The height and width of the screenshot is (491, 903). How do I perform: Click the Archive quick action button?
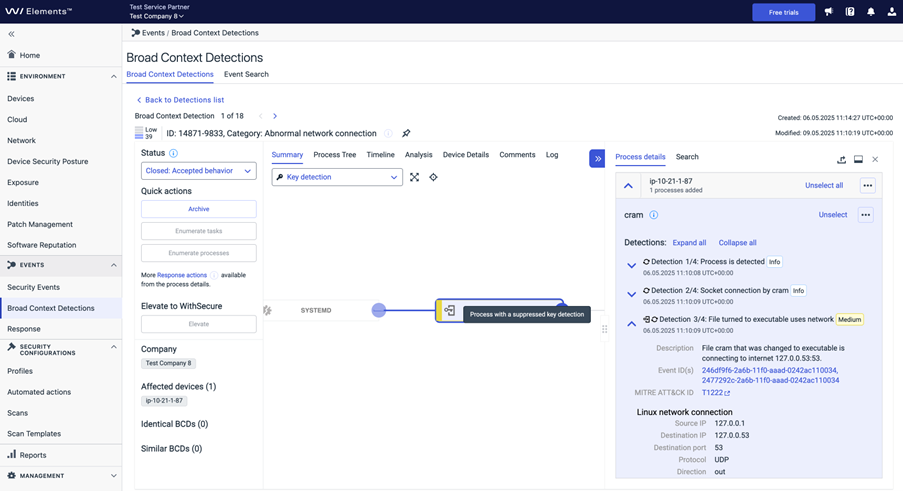(x=199, y=209)
